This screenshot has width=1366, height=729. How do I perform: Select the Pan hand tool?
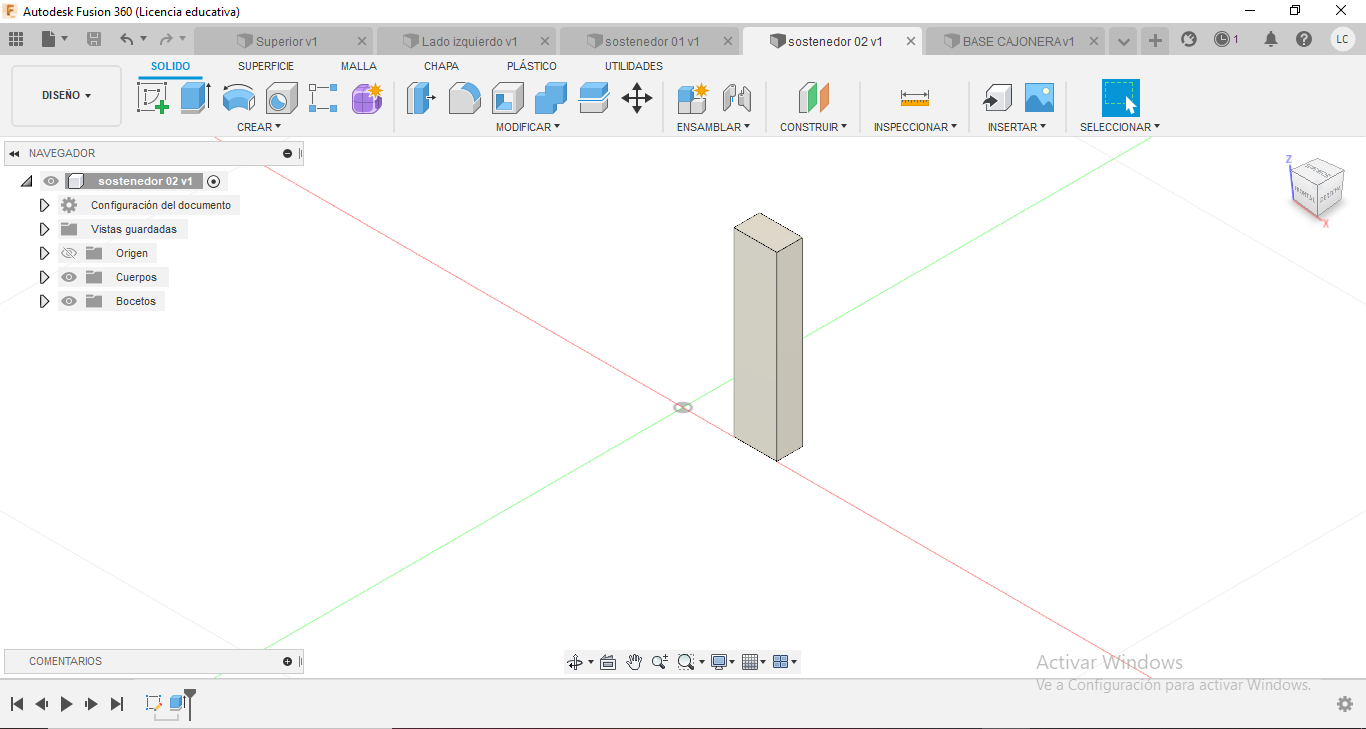(634, 662)
